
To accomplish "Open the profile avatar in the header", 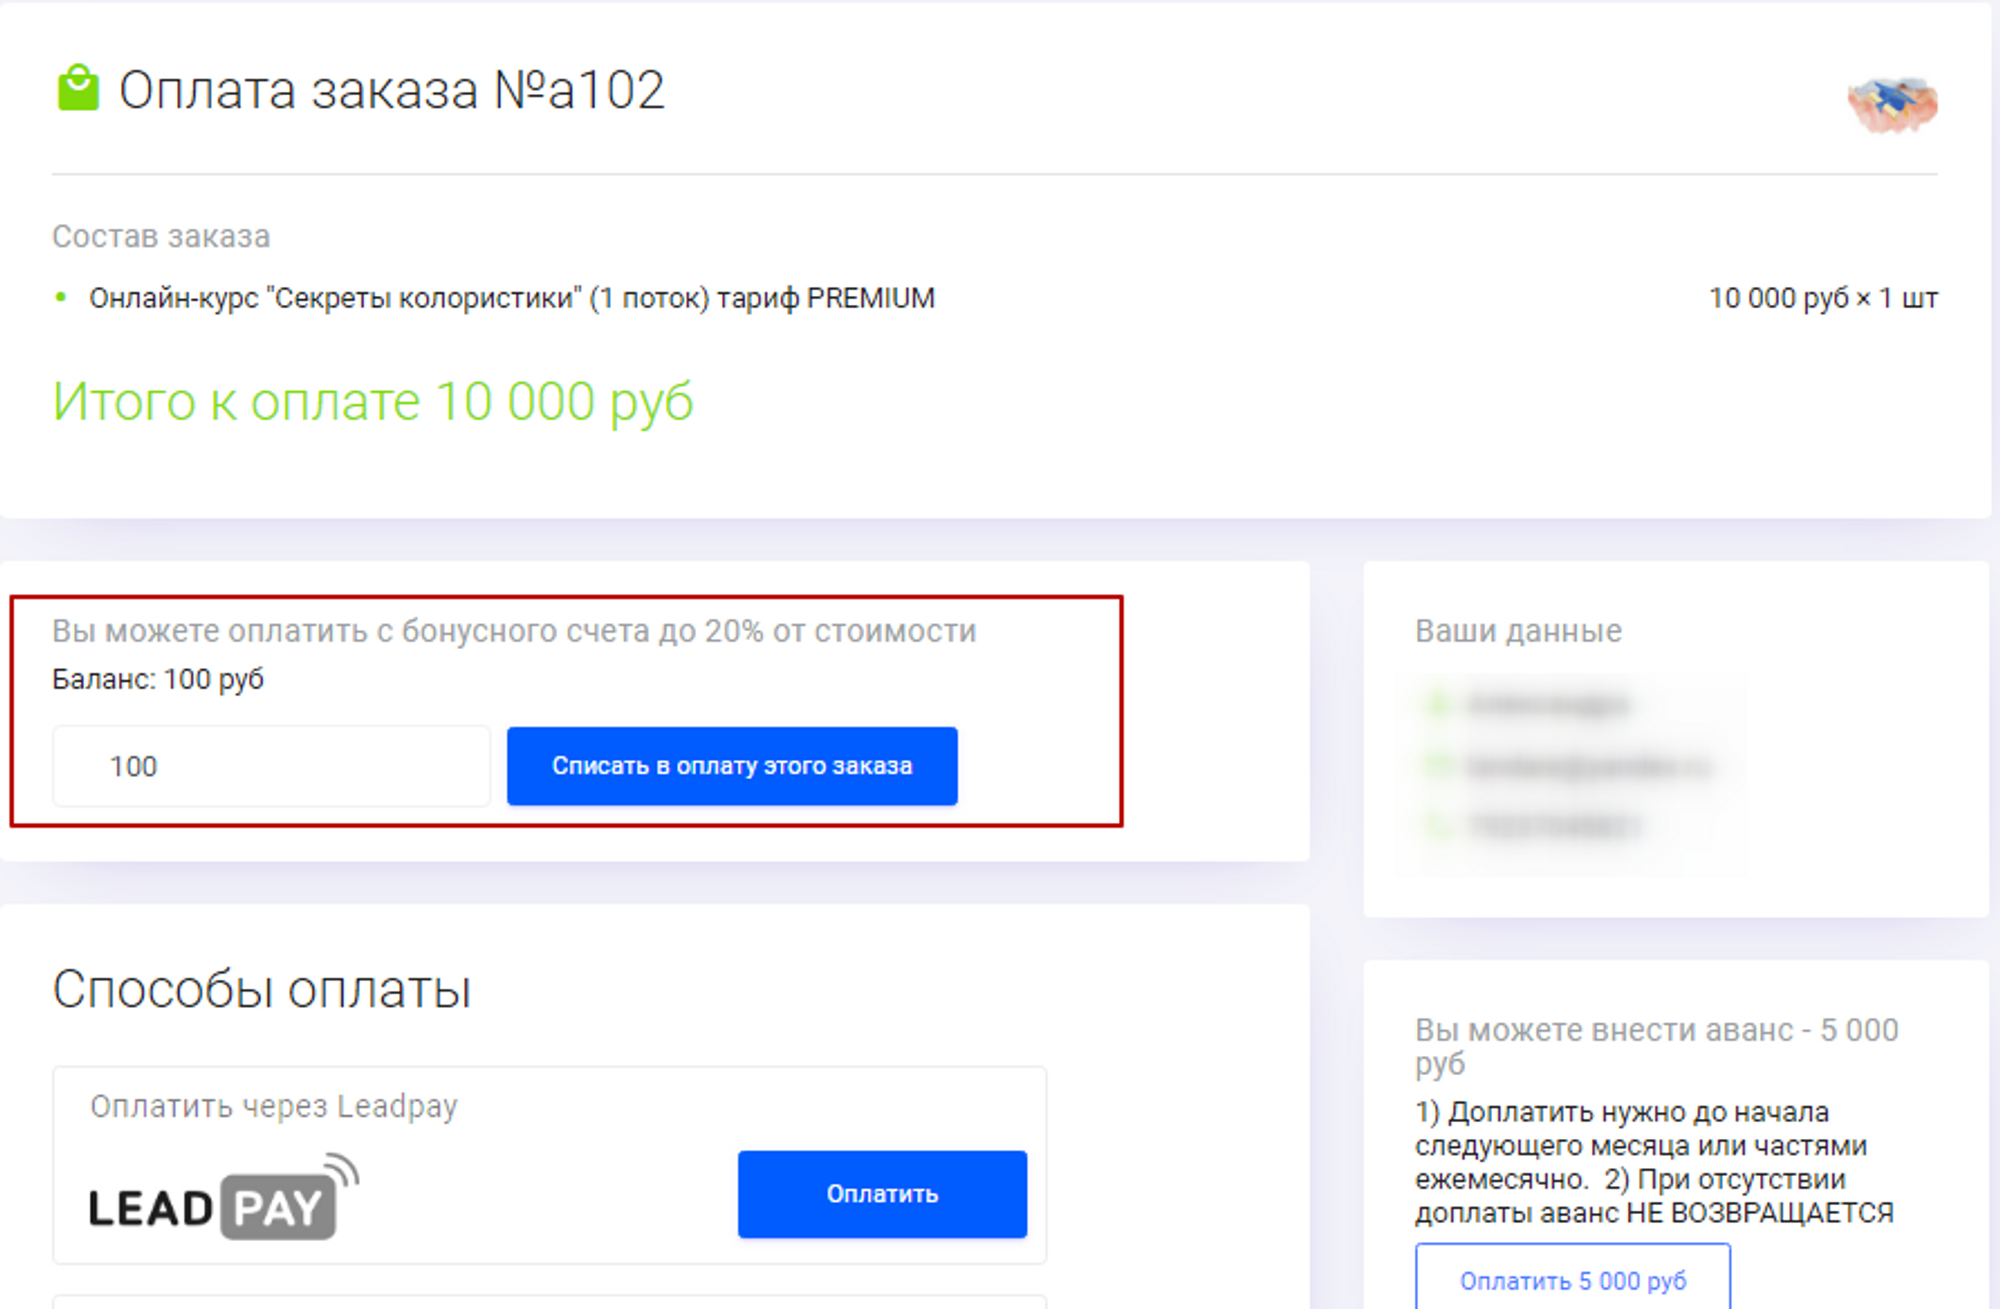I will coord(1892,104).
